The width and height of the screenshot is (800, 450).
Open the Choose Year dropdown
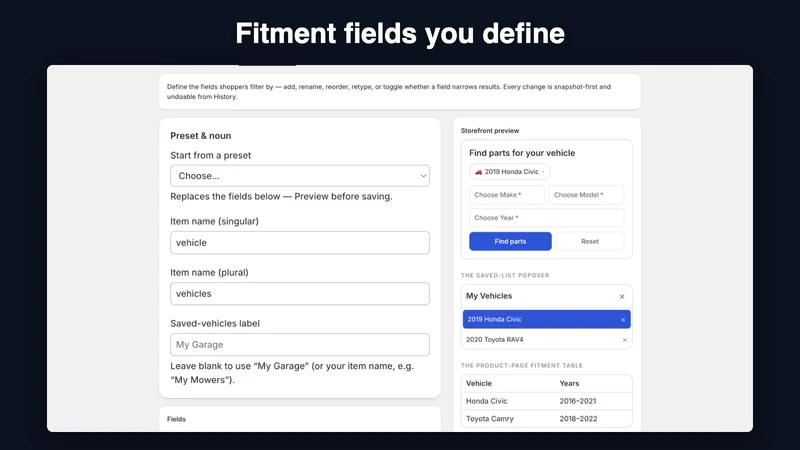(546, 218)
